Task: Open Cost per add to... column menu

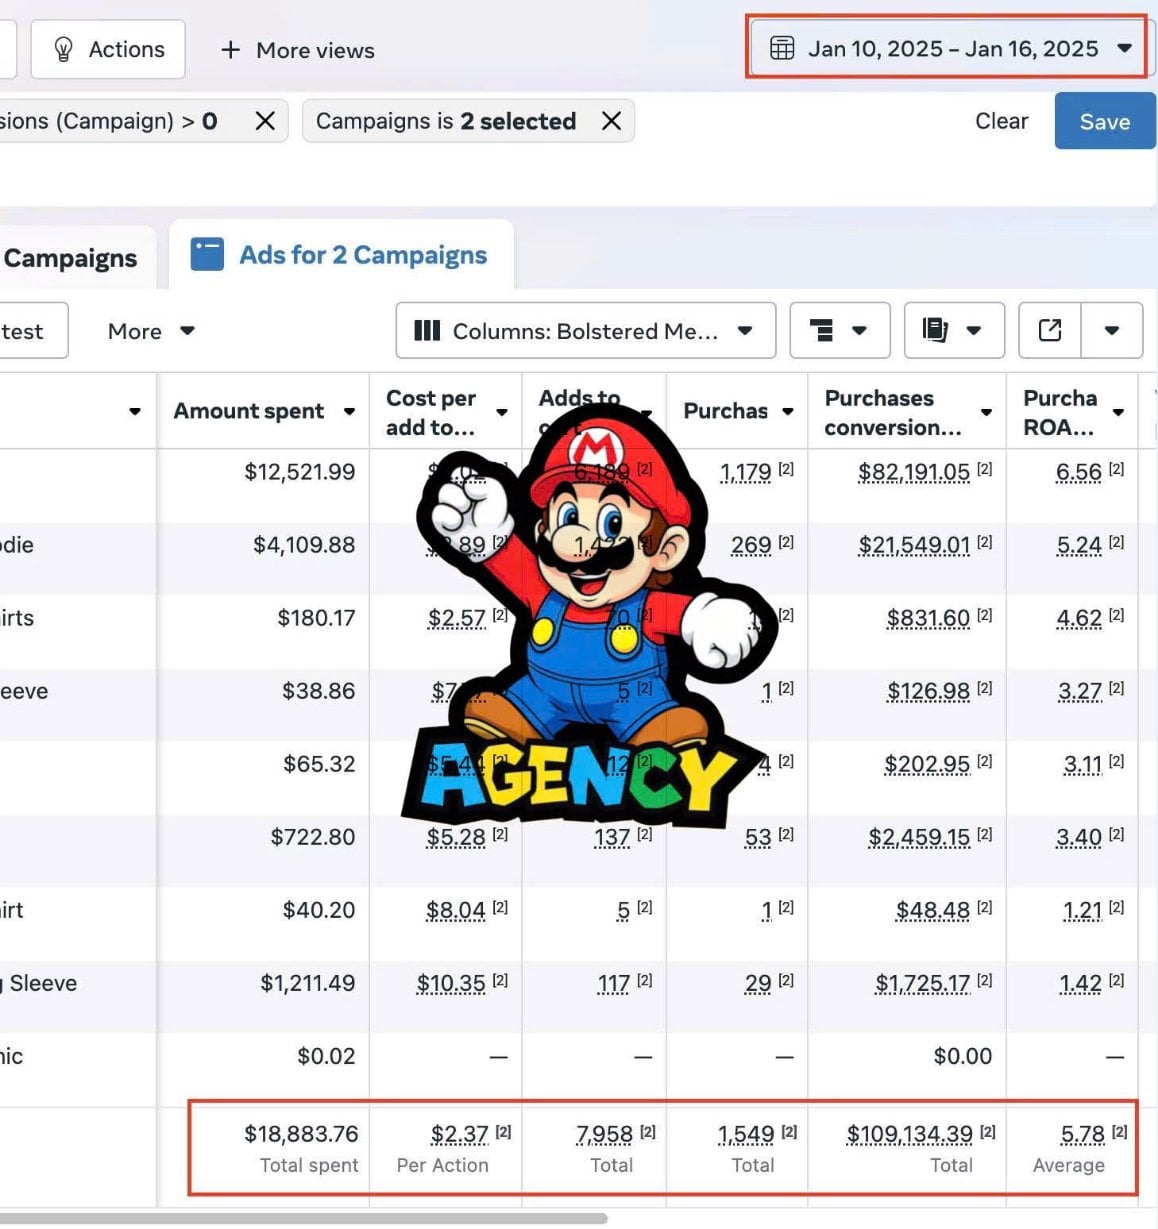Action: coord(501,412)
